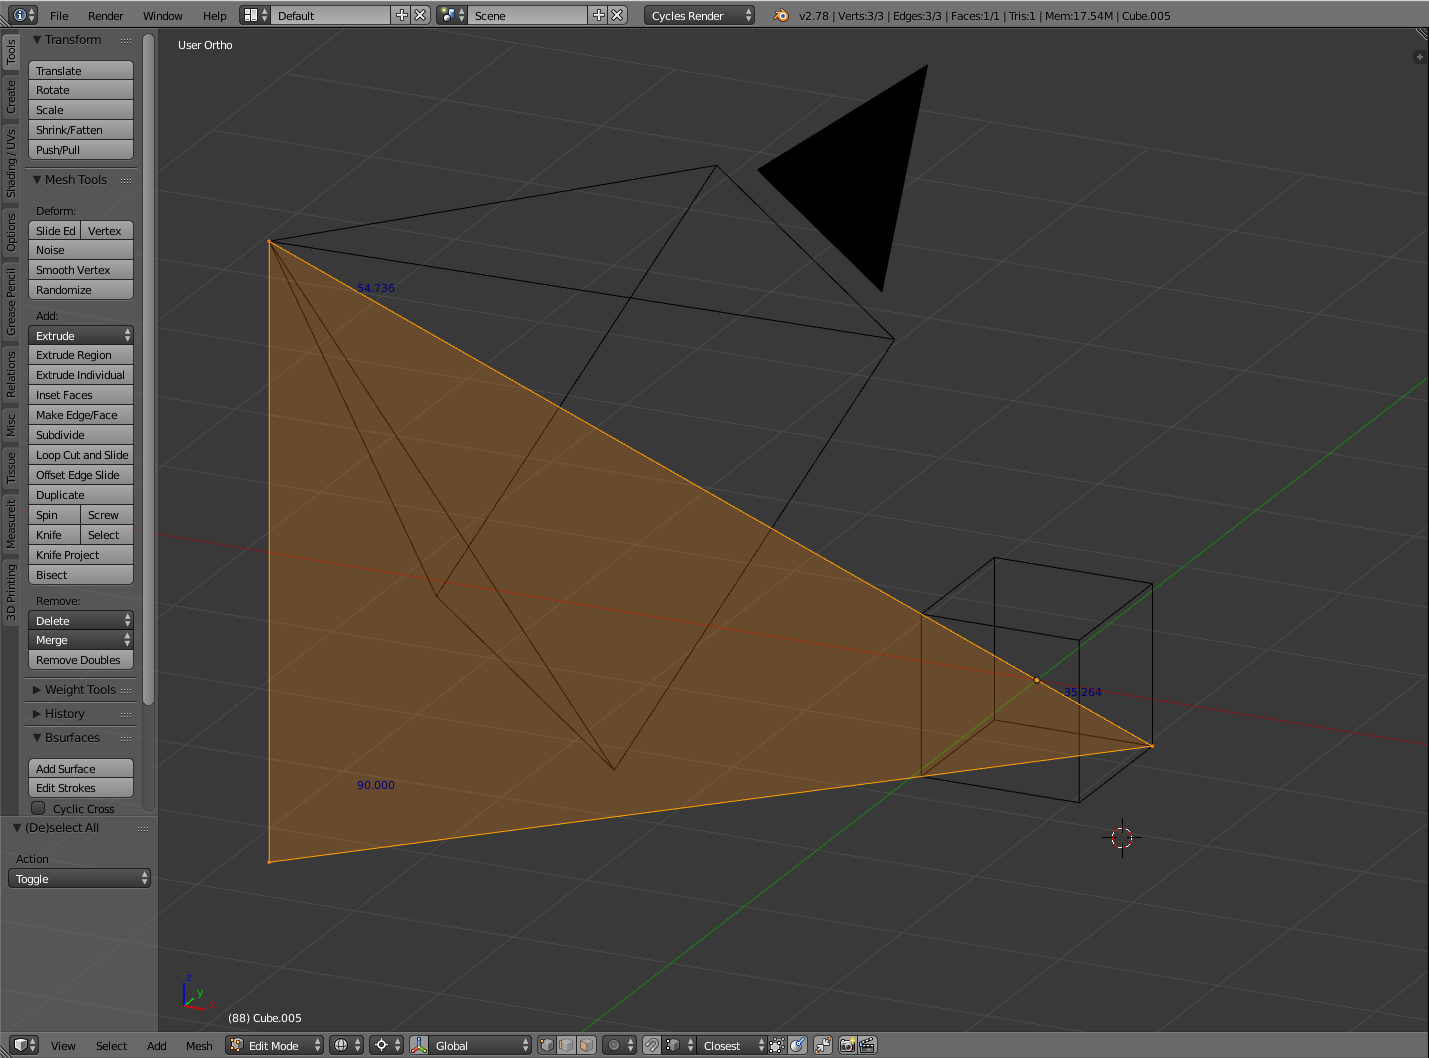Viewport: 1429px width, 1058px height.
Task: Open the Mesh menu in viewport header
Action: coord(199,1046)
